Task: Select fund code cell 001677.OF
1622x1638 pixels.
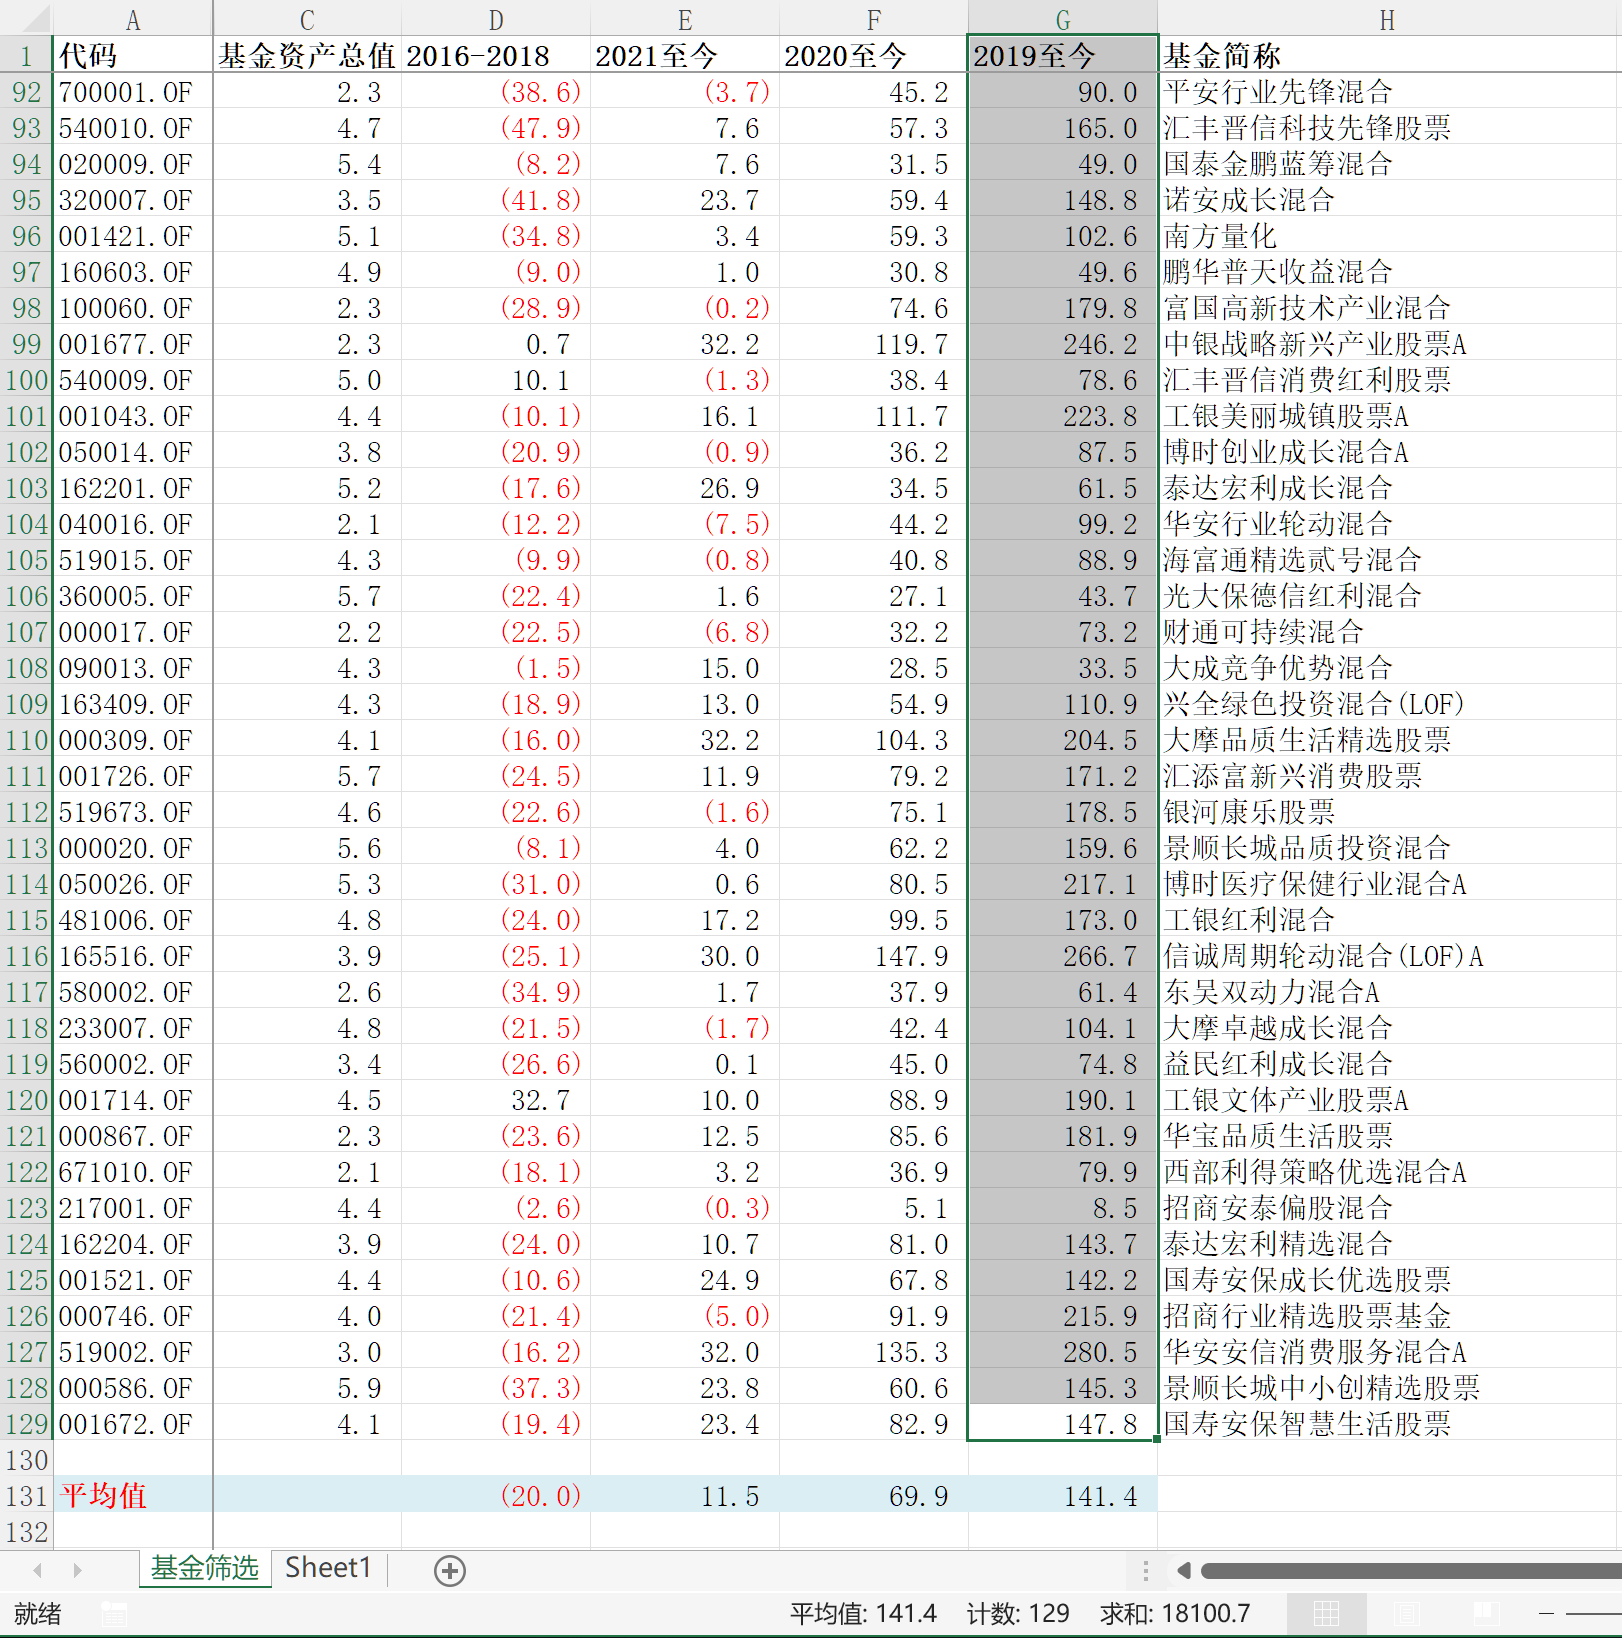Action: [x=133, y=344]
